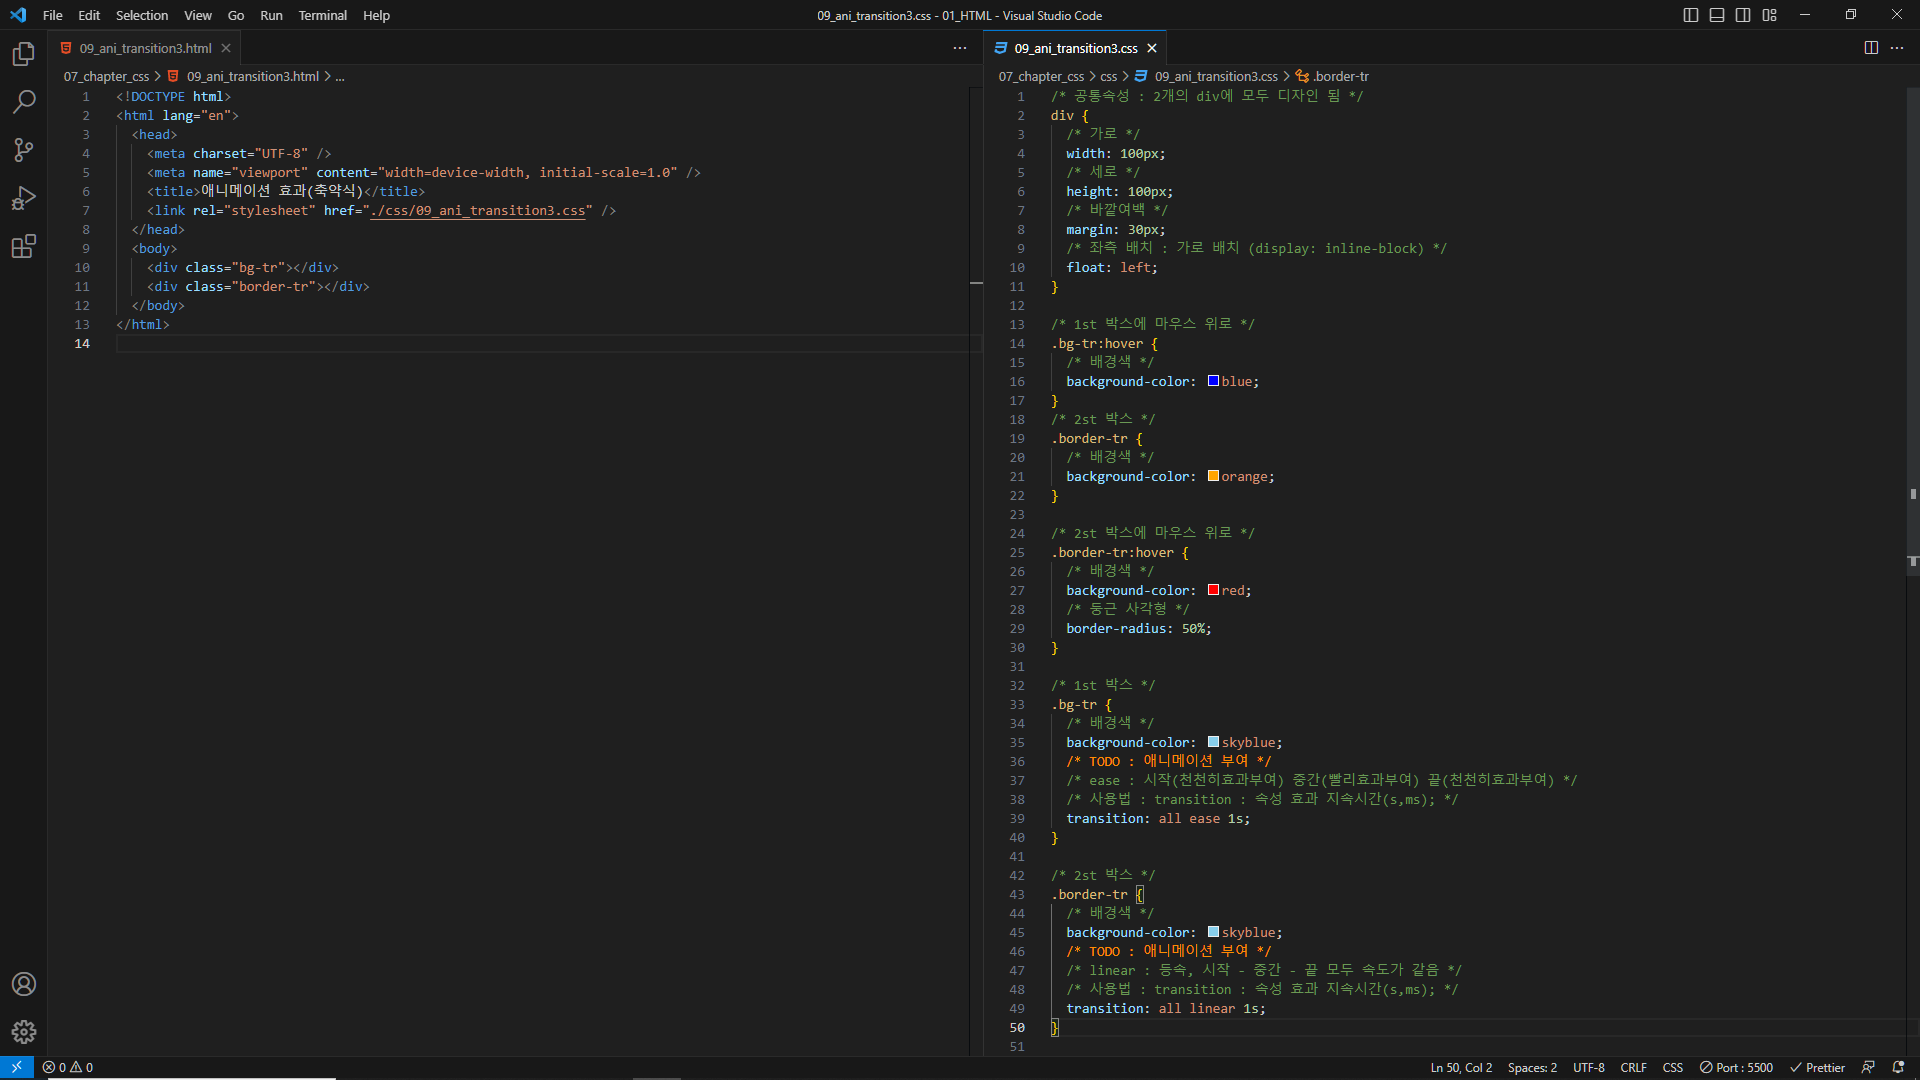Click the orange color swatch
Image resolution: width=1920 pixels, height=1080 pixels.
tap(1213, 476)
